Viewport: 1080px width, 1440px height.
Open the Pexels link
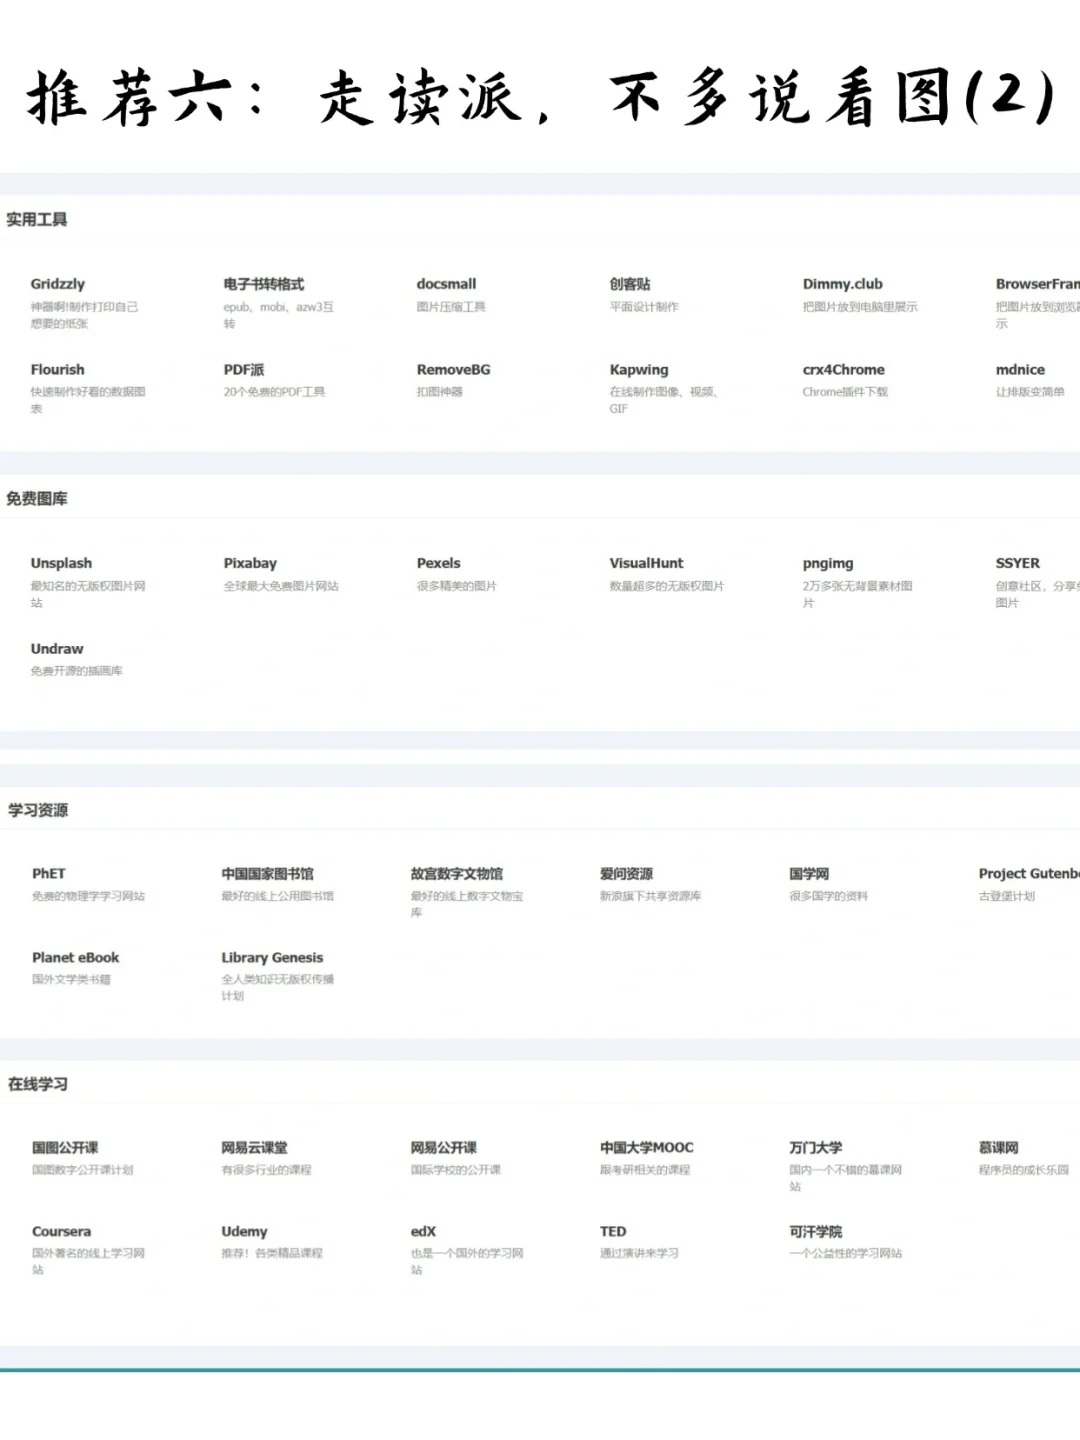tap(438, 563)
